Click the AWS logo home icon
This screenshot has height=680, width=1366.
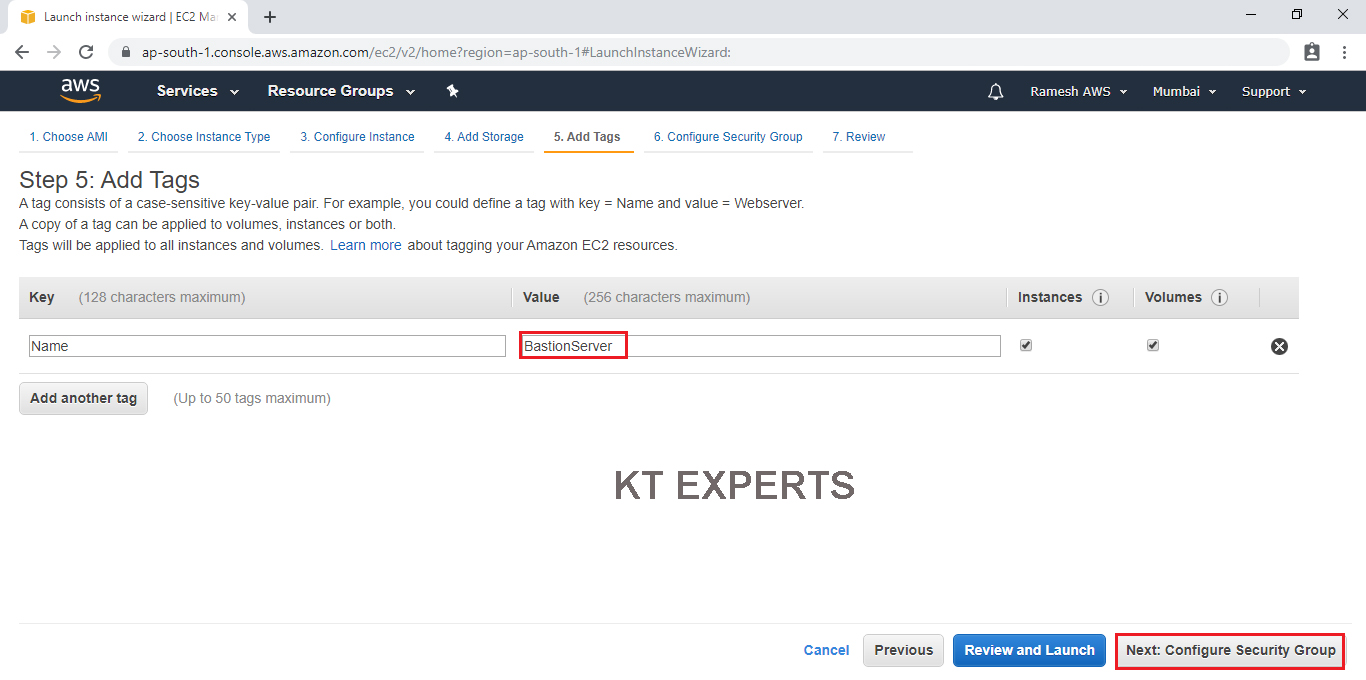pyautogui.click(x=80, y=91)
